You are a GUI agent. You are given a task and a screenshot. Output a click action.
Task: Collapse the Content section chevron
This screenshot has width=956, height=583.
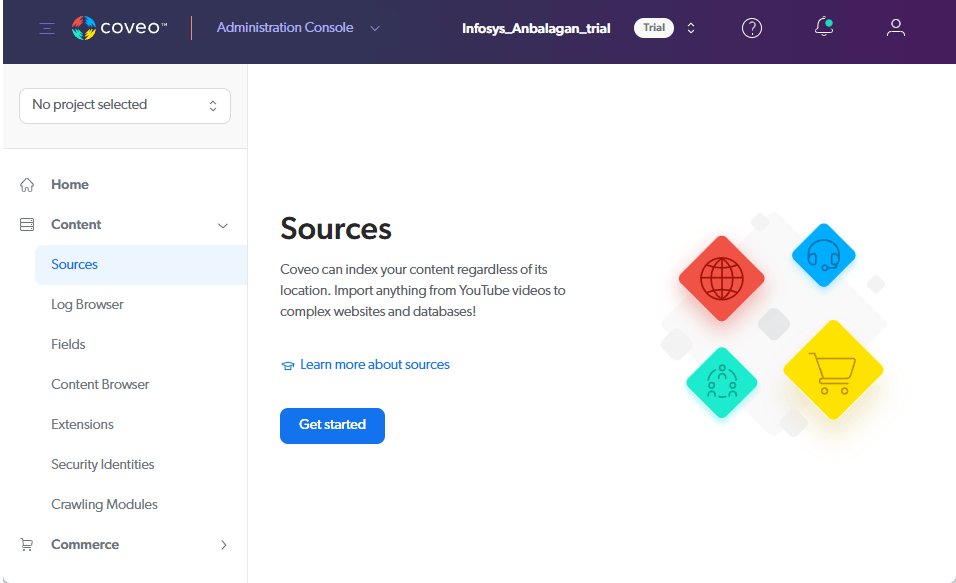[223, 225]
